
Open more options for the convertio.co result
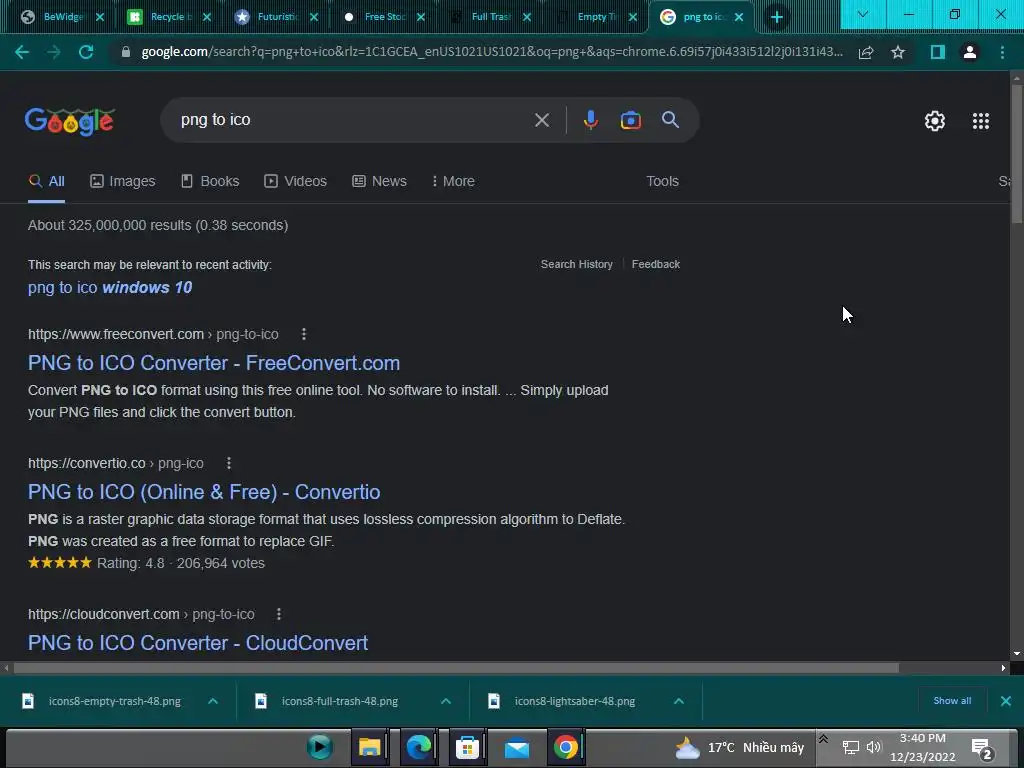pyautogui.click(x=229, y=463)
